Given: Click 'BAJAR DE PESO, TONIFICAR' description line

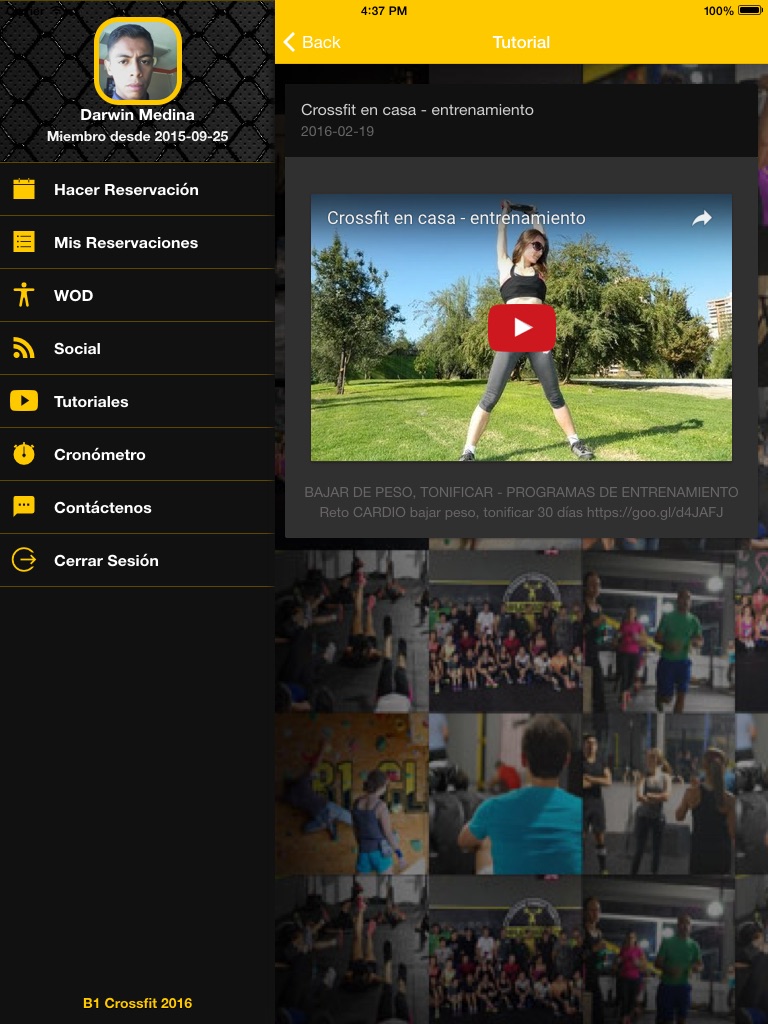Looking at the screenshot, I should point(521,492).
